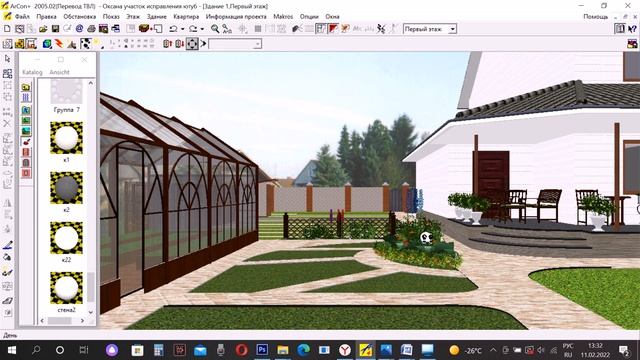Click the New project icon
This screenshot has height=360, width=640.
click(x=7, y=29)
